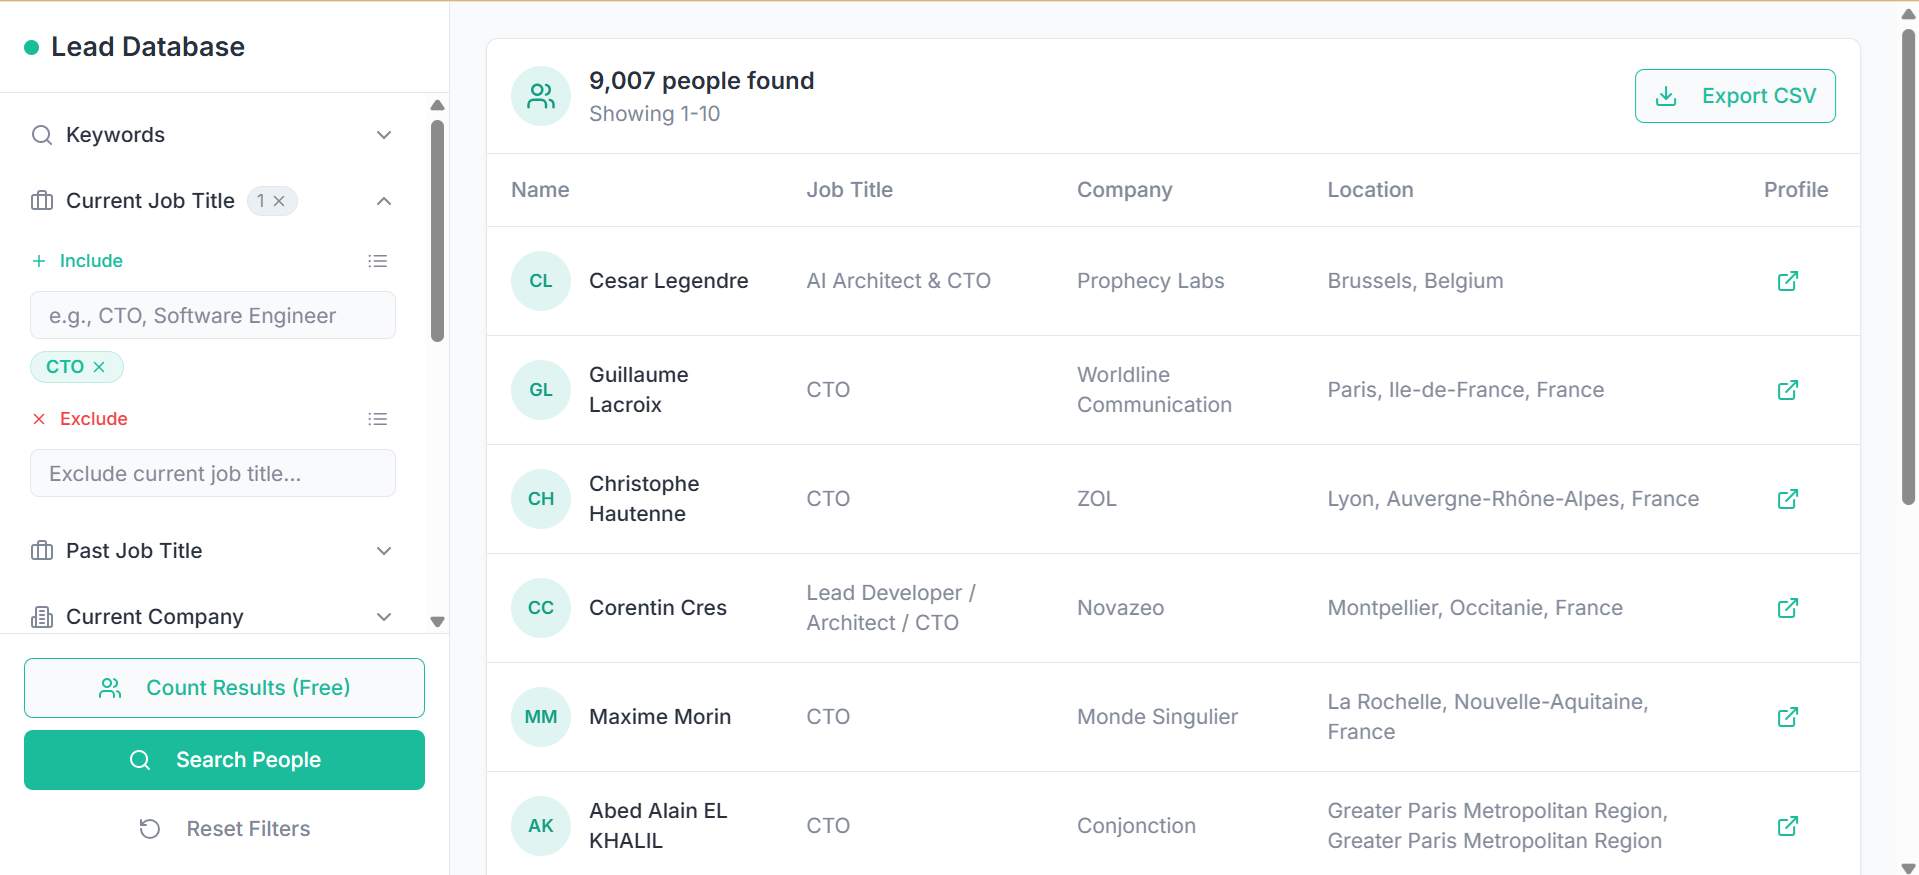Expand the Past Job Title filter

[383, 551]
